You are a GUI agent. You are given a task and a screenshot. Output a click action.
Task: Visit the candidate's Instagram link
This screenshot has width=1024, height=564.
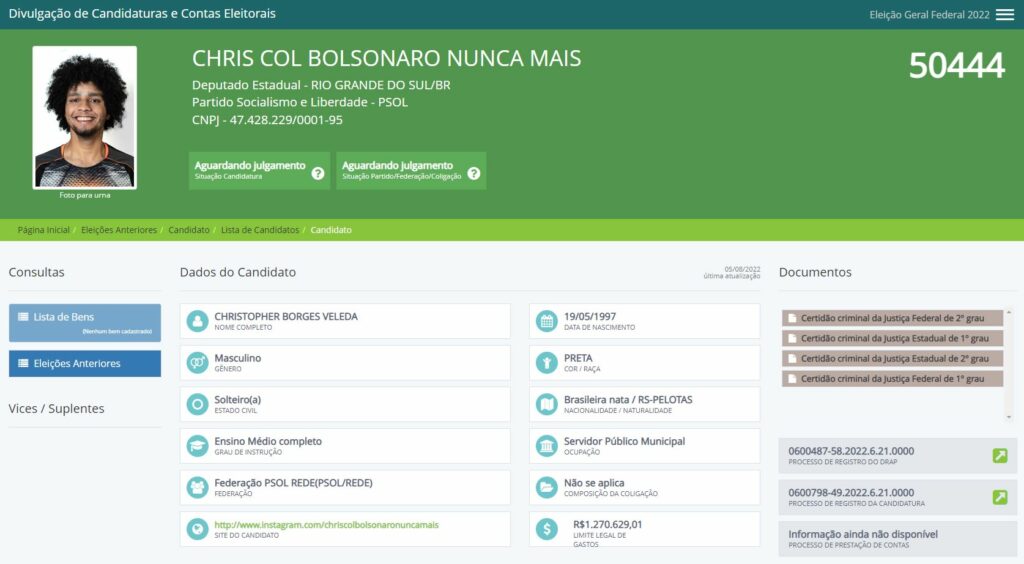[326, 524]
